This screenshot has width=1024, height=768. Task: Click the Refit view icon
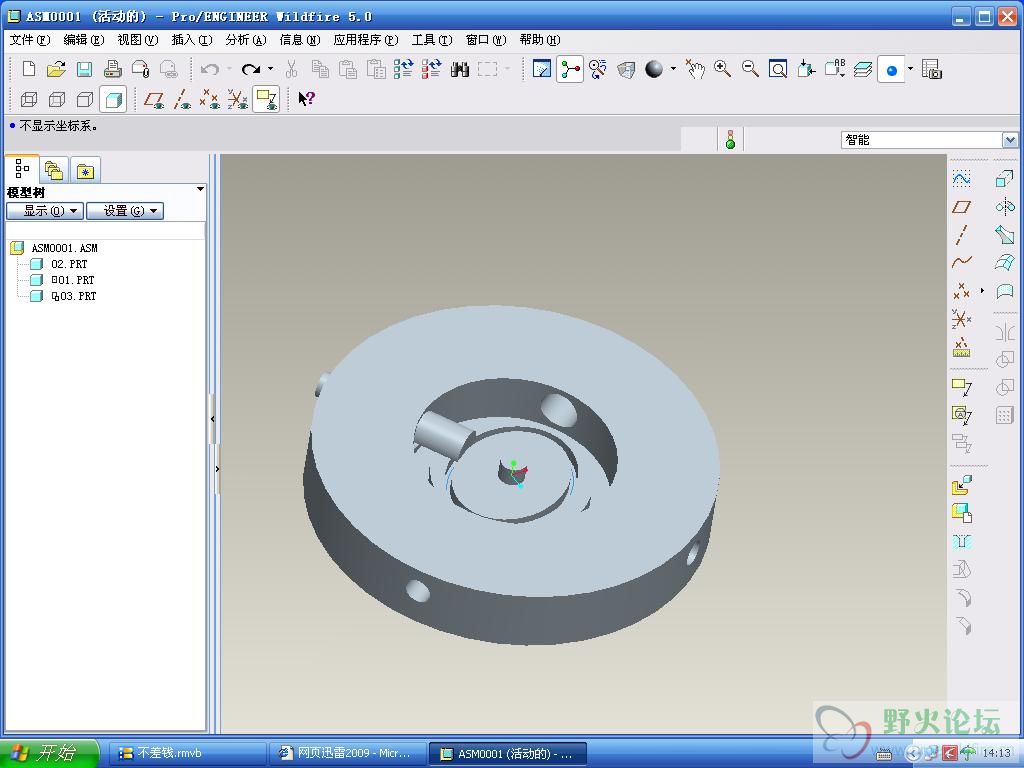[778, 69]
